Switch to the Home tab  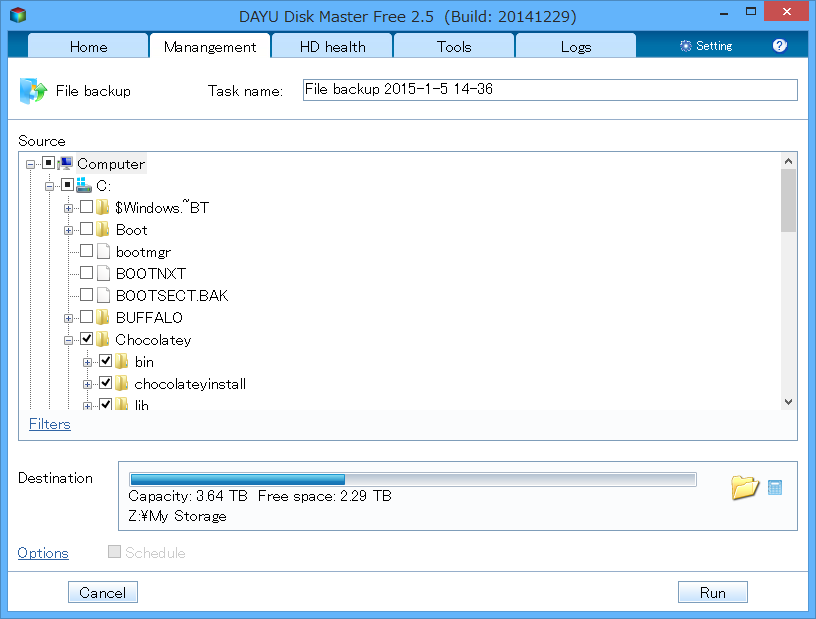[x=88, y=46]
